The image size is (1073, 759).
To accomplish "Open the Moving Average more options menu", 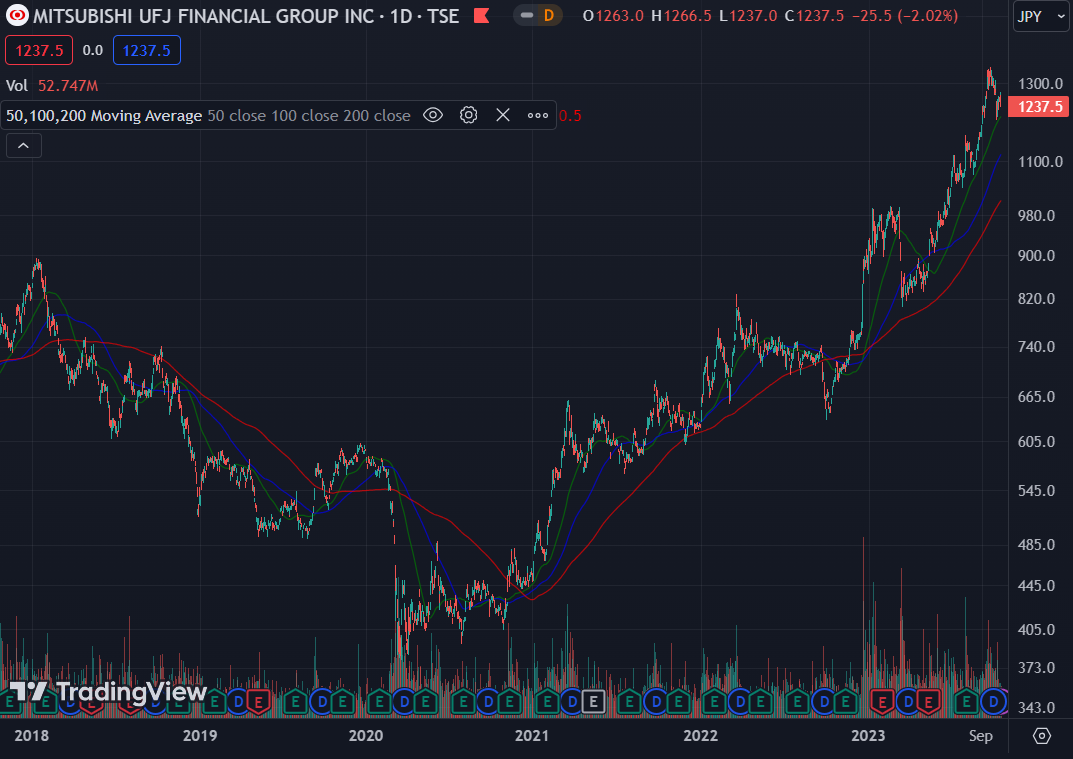I will click(x=538, y=115).
